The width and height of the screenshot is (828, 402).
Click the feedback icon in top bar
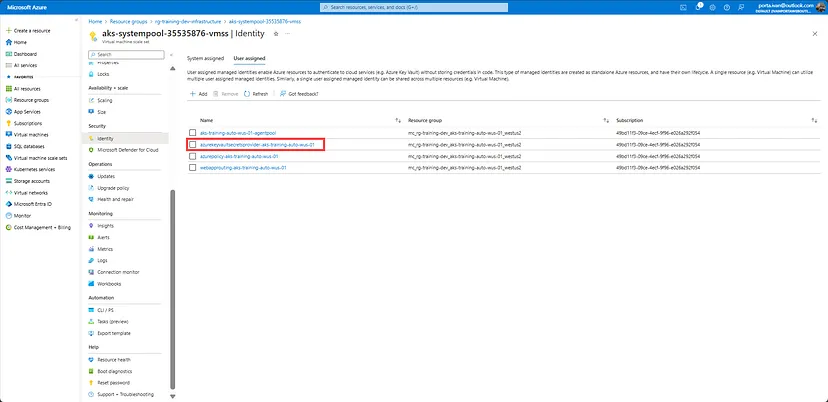(742, 7)
